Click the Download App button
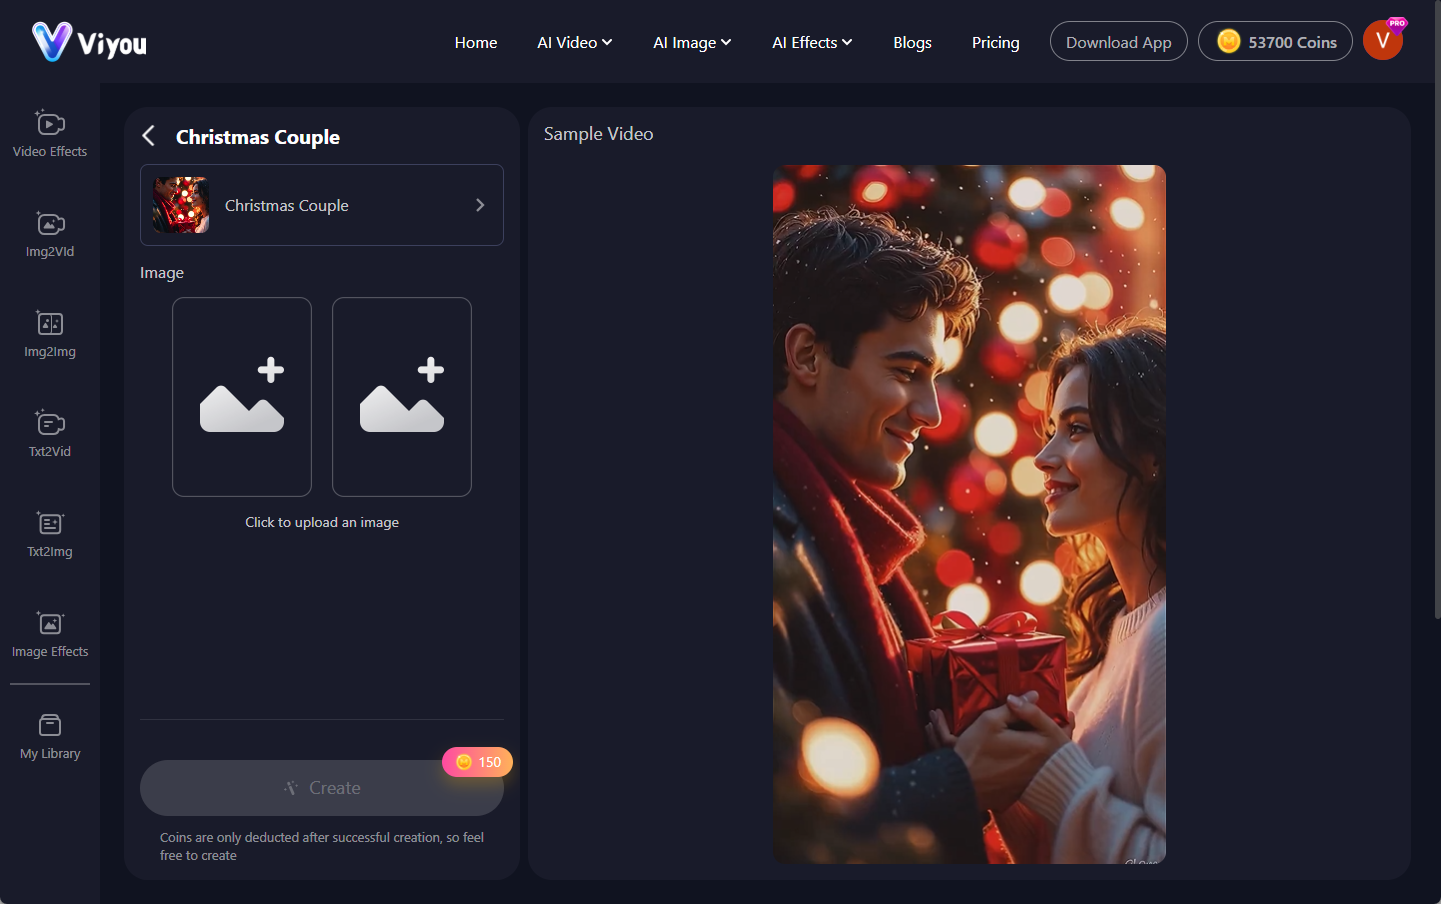 [1118, 42]
